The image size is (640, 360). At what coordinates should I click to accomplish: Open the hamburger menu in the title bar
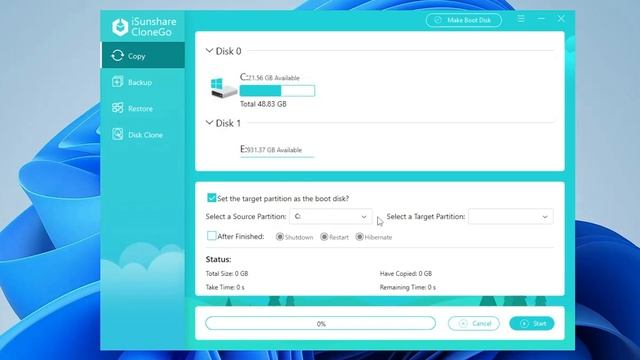click(521, 18)
